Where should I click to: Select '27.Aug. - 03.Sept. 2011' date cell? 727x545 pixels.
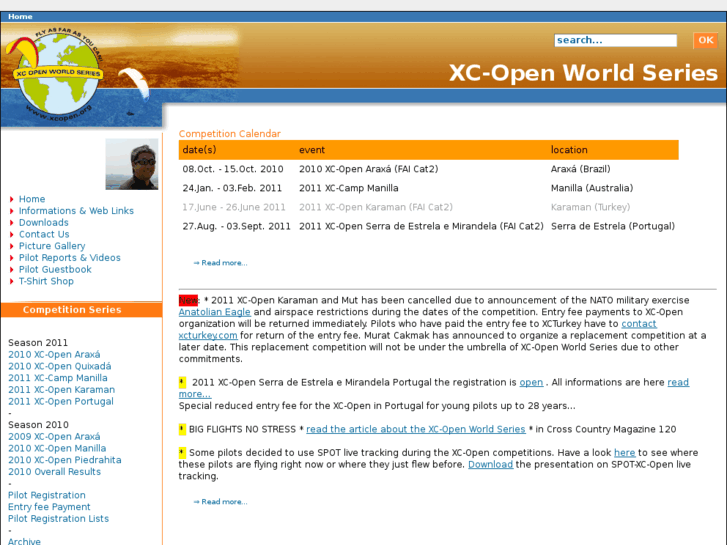tap(236, 226)
